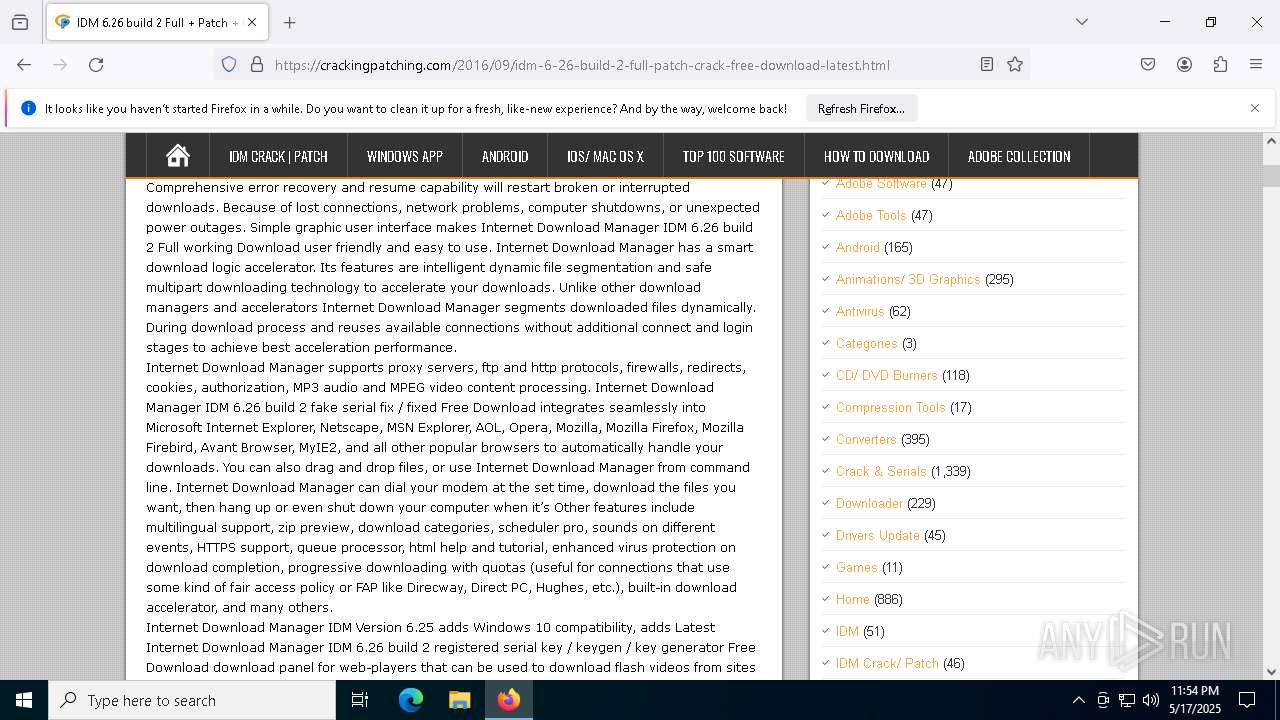Open the Drivers Update category
This screenshot has height=720, width=1280.
click(878, 535)
